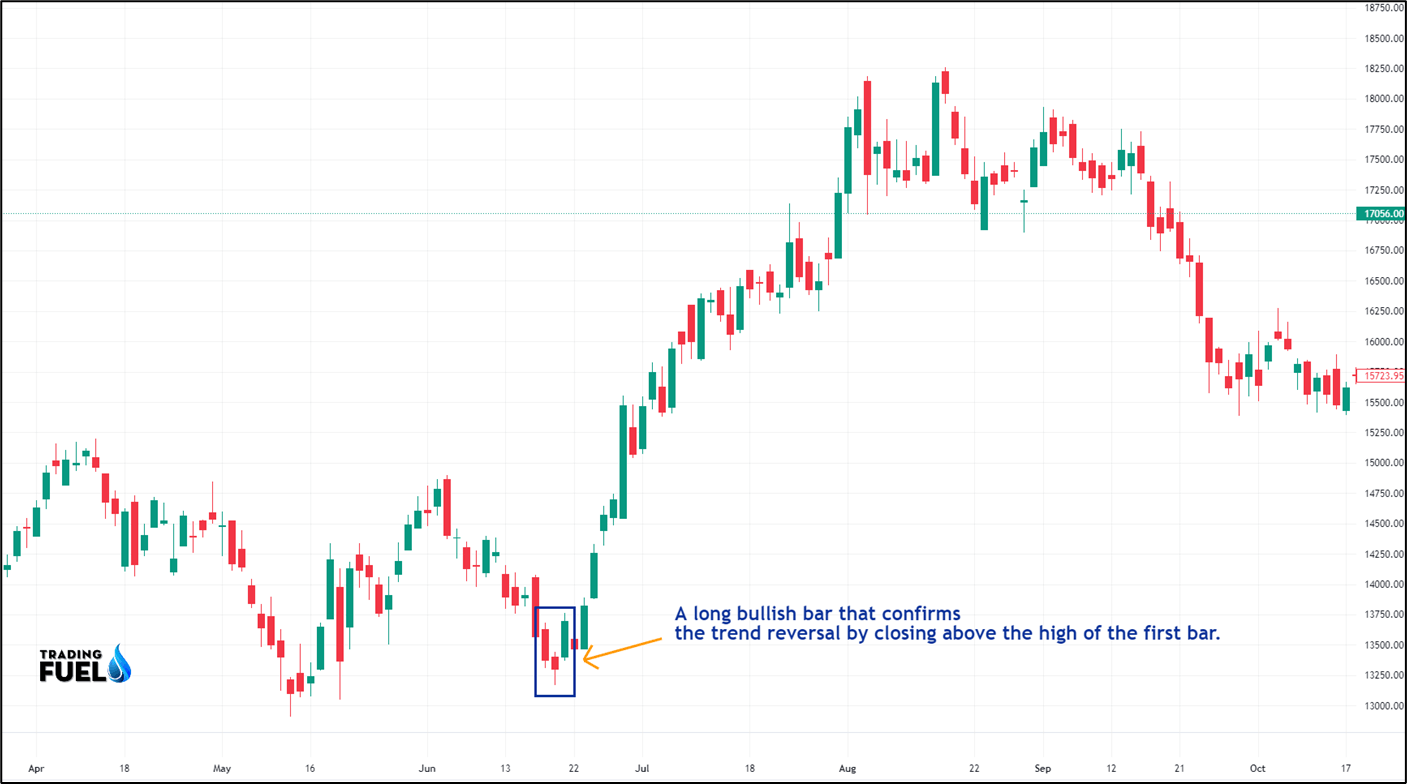Select the 17750.00 price axis label

pyautogui.click(x=1384, y=130)
